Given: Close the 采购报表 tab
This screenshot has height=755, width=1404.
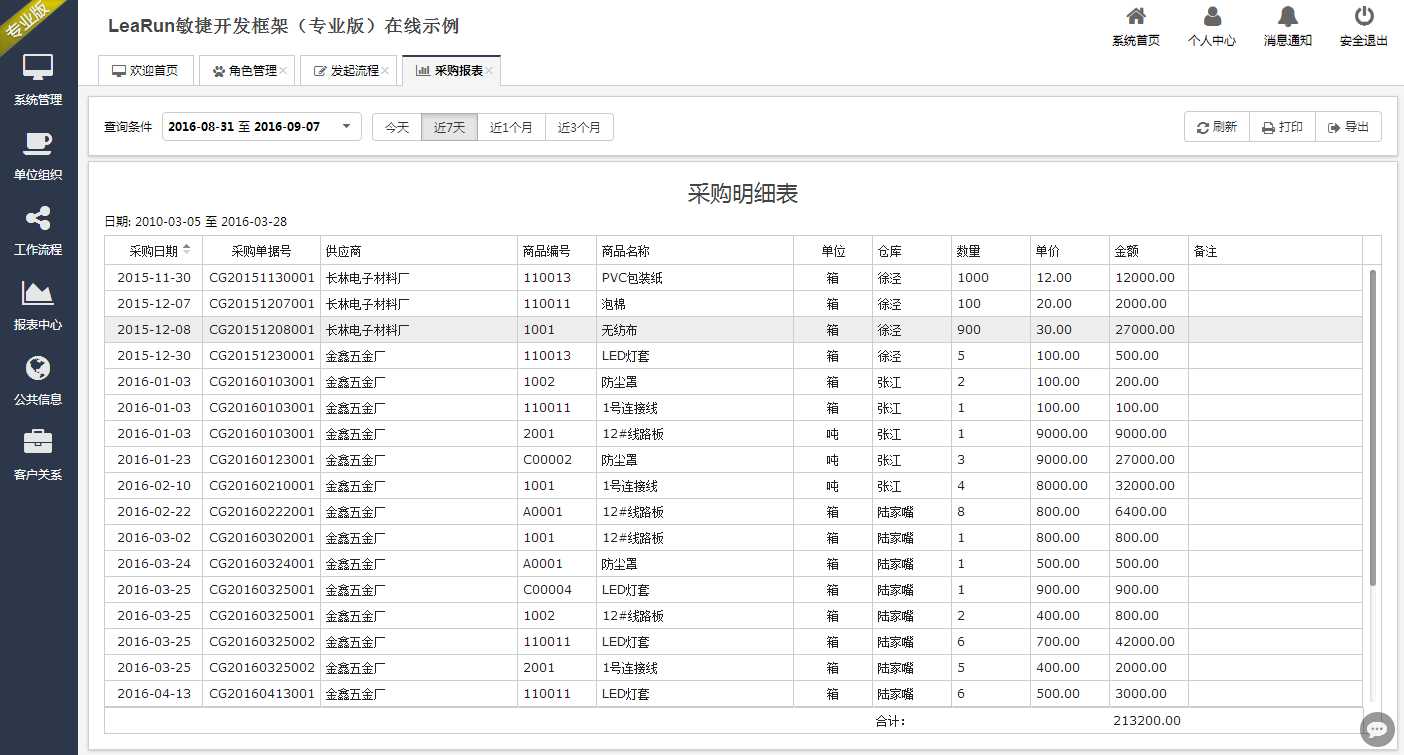Looking at the screenshot, I should [490, 71].
